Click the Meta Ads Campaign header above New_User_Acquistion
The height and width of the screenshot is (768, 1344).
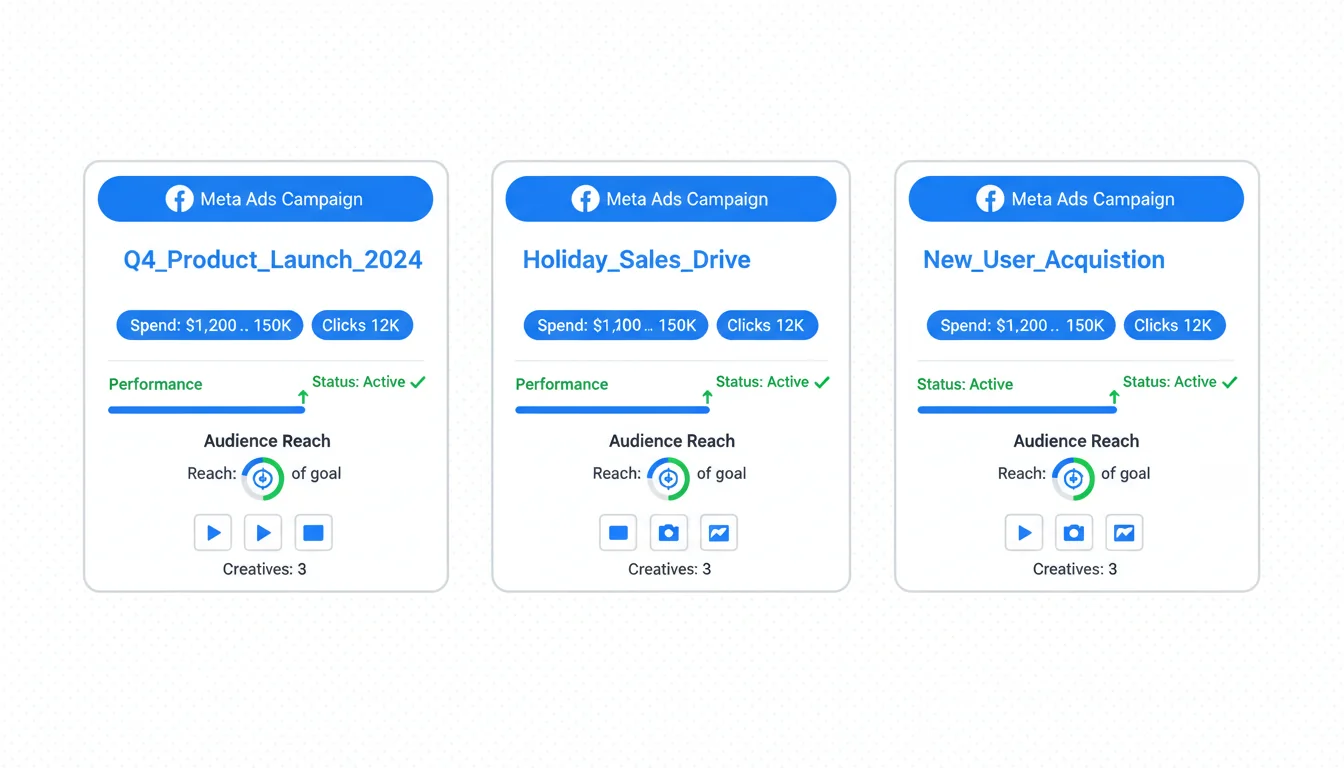coord(1076,199)
